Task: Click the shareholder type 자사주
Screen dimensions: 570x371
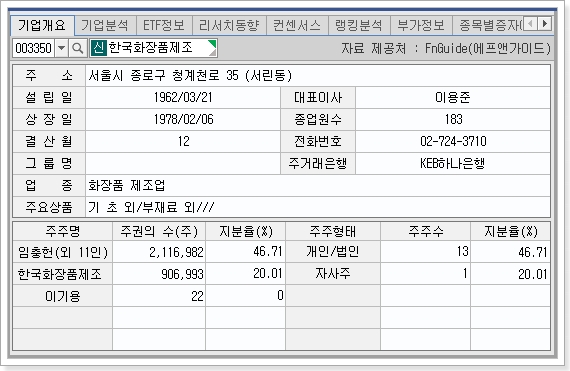Action: [333, 274]
